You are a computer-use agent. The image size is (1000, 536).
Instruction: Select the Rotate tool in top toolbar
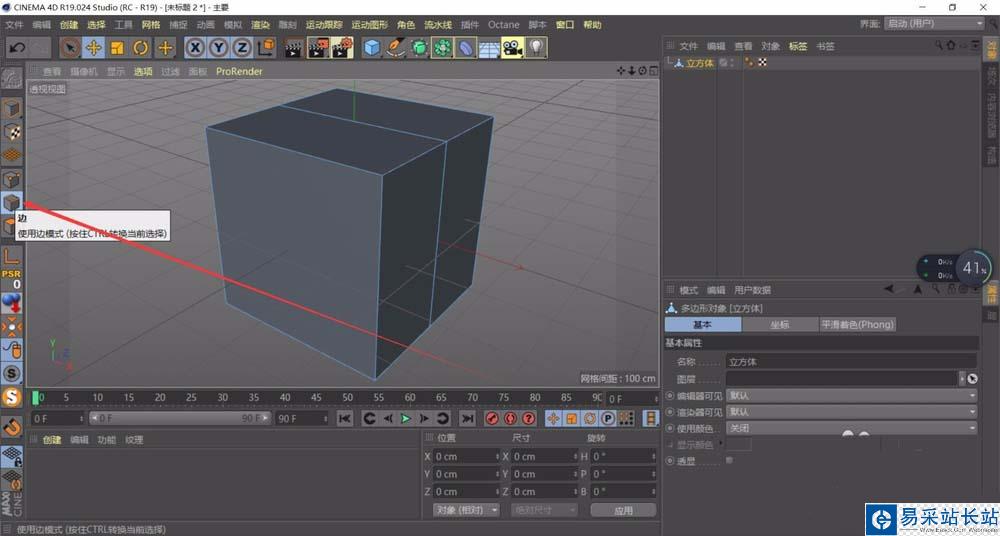(141, 47)
